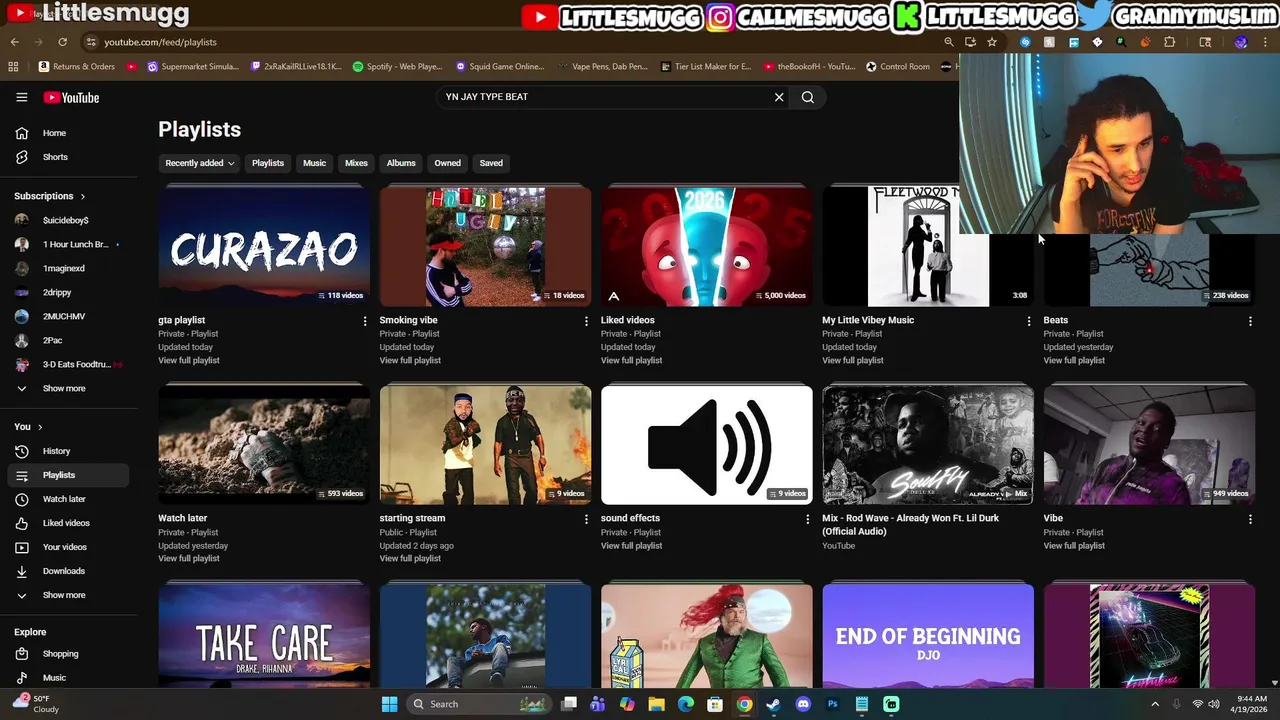The height and width of the screenshot is (720, 1280).
Task: Open the $uicideboy$ subscription channel
Action: [x=65, y=220]
